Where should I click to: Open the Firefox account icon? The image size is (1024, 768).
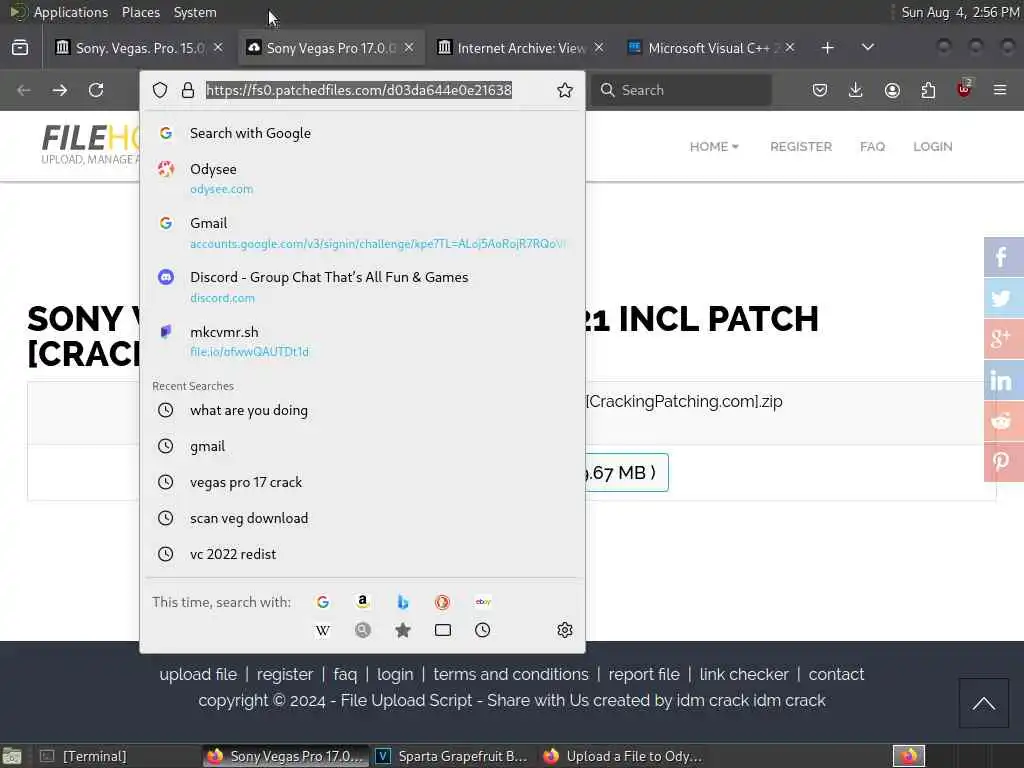pos(892,90)
